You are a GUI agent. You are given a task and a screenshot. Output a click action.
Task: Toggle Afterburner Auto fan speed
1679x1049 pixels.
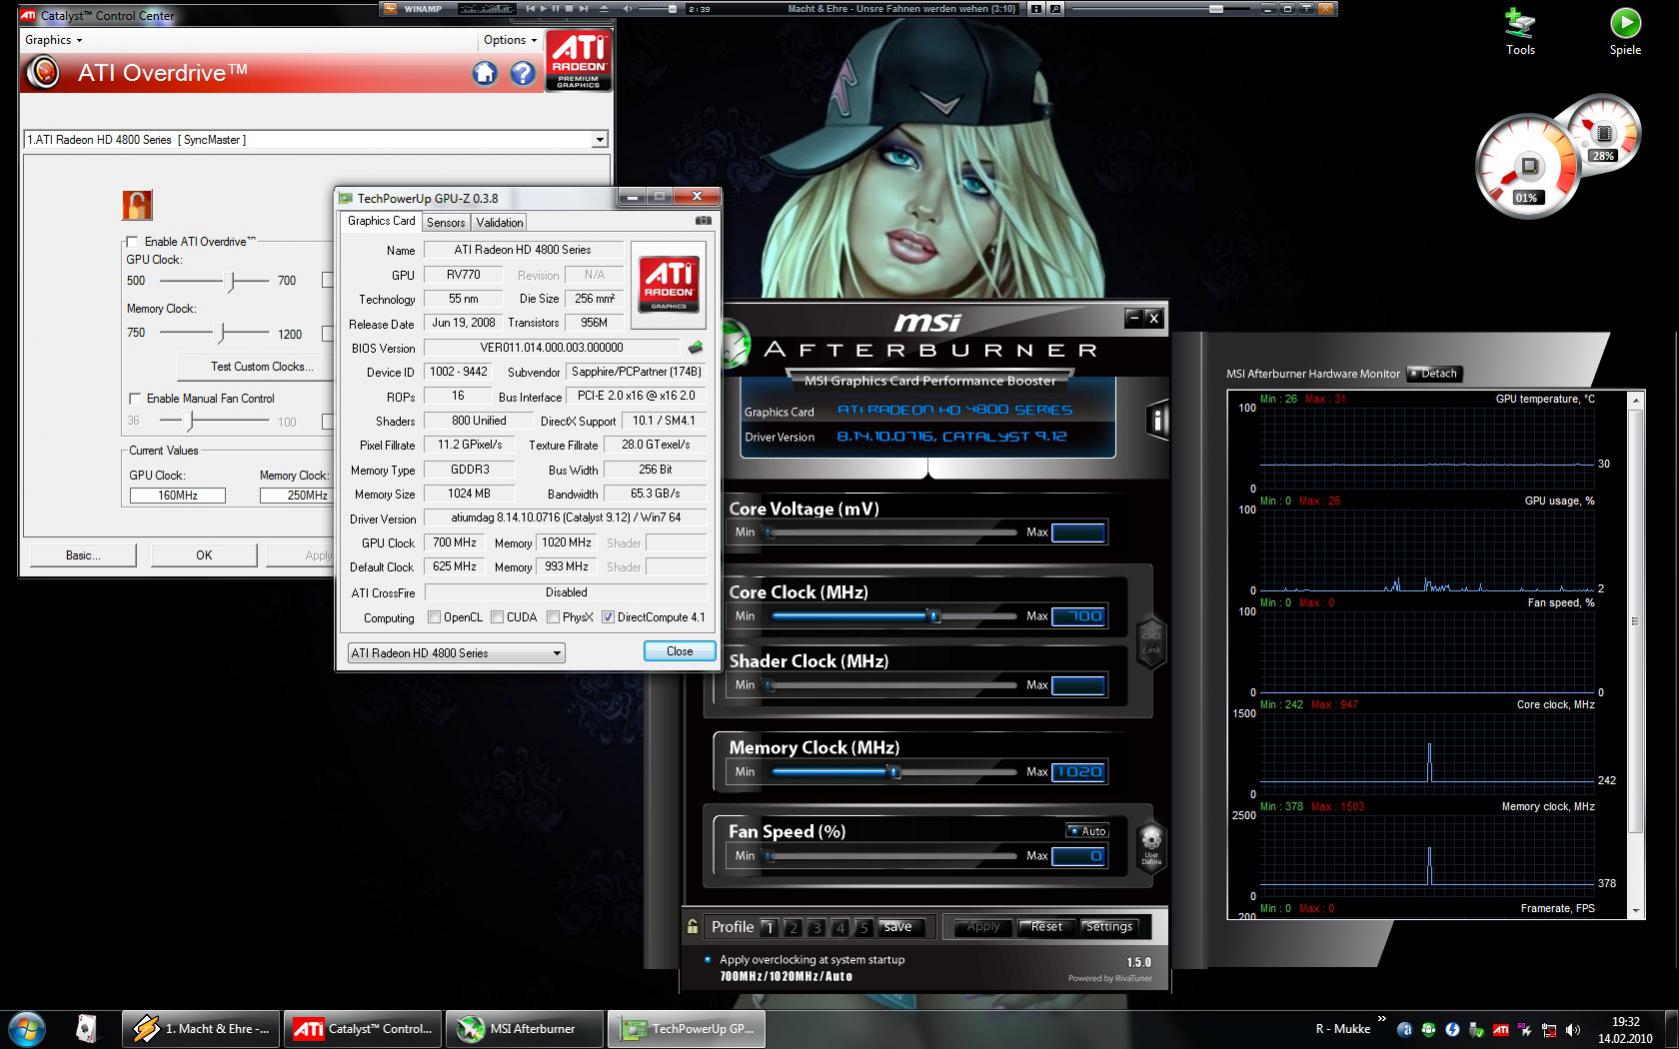coord(1087,831)
